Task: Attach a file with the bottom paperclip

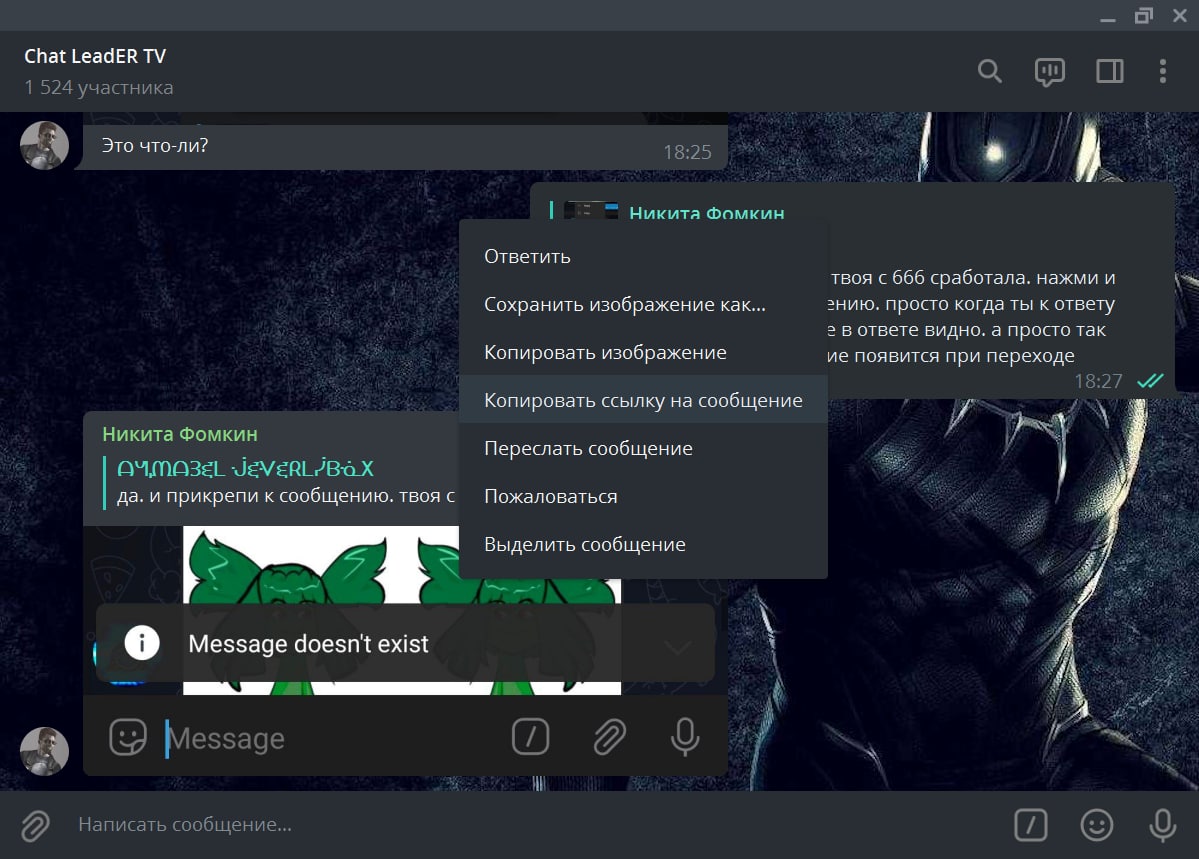Action: tap(35, 825)
